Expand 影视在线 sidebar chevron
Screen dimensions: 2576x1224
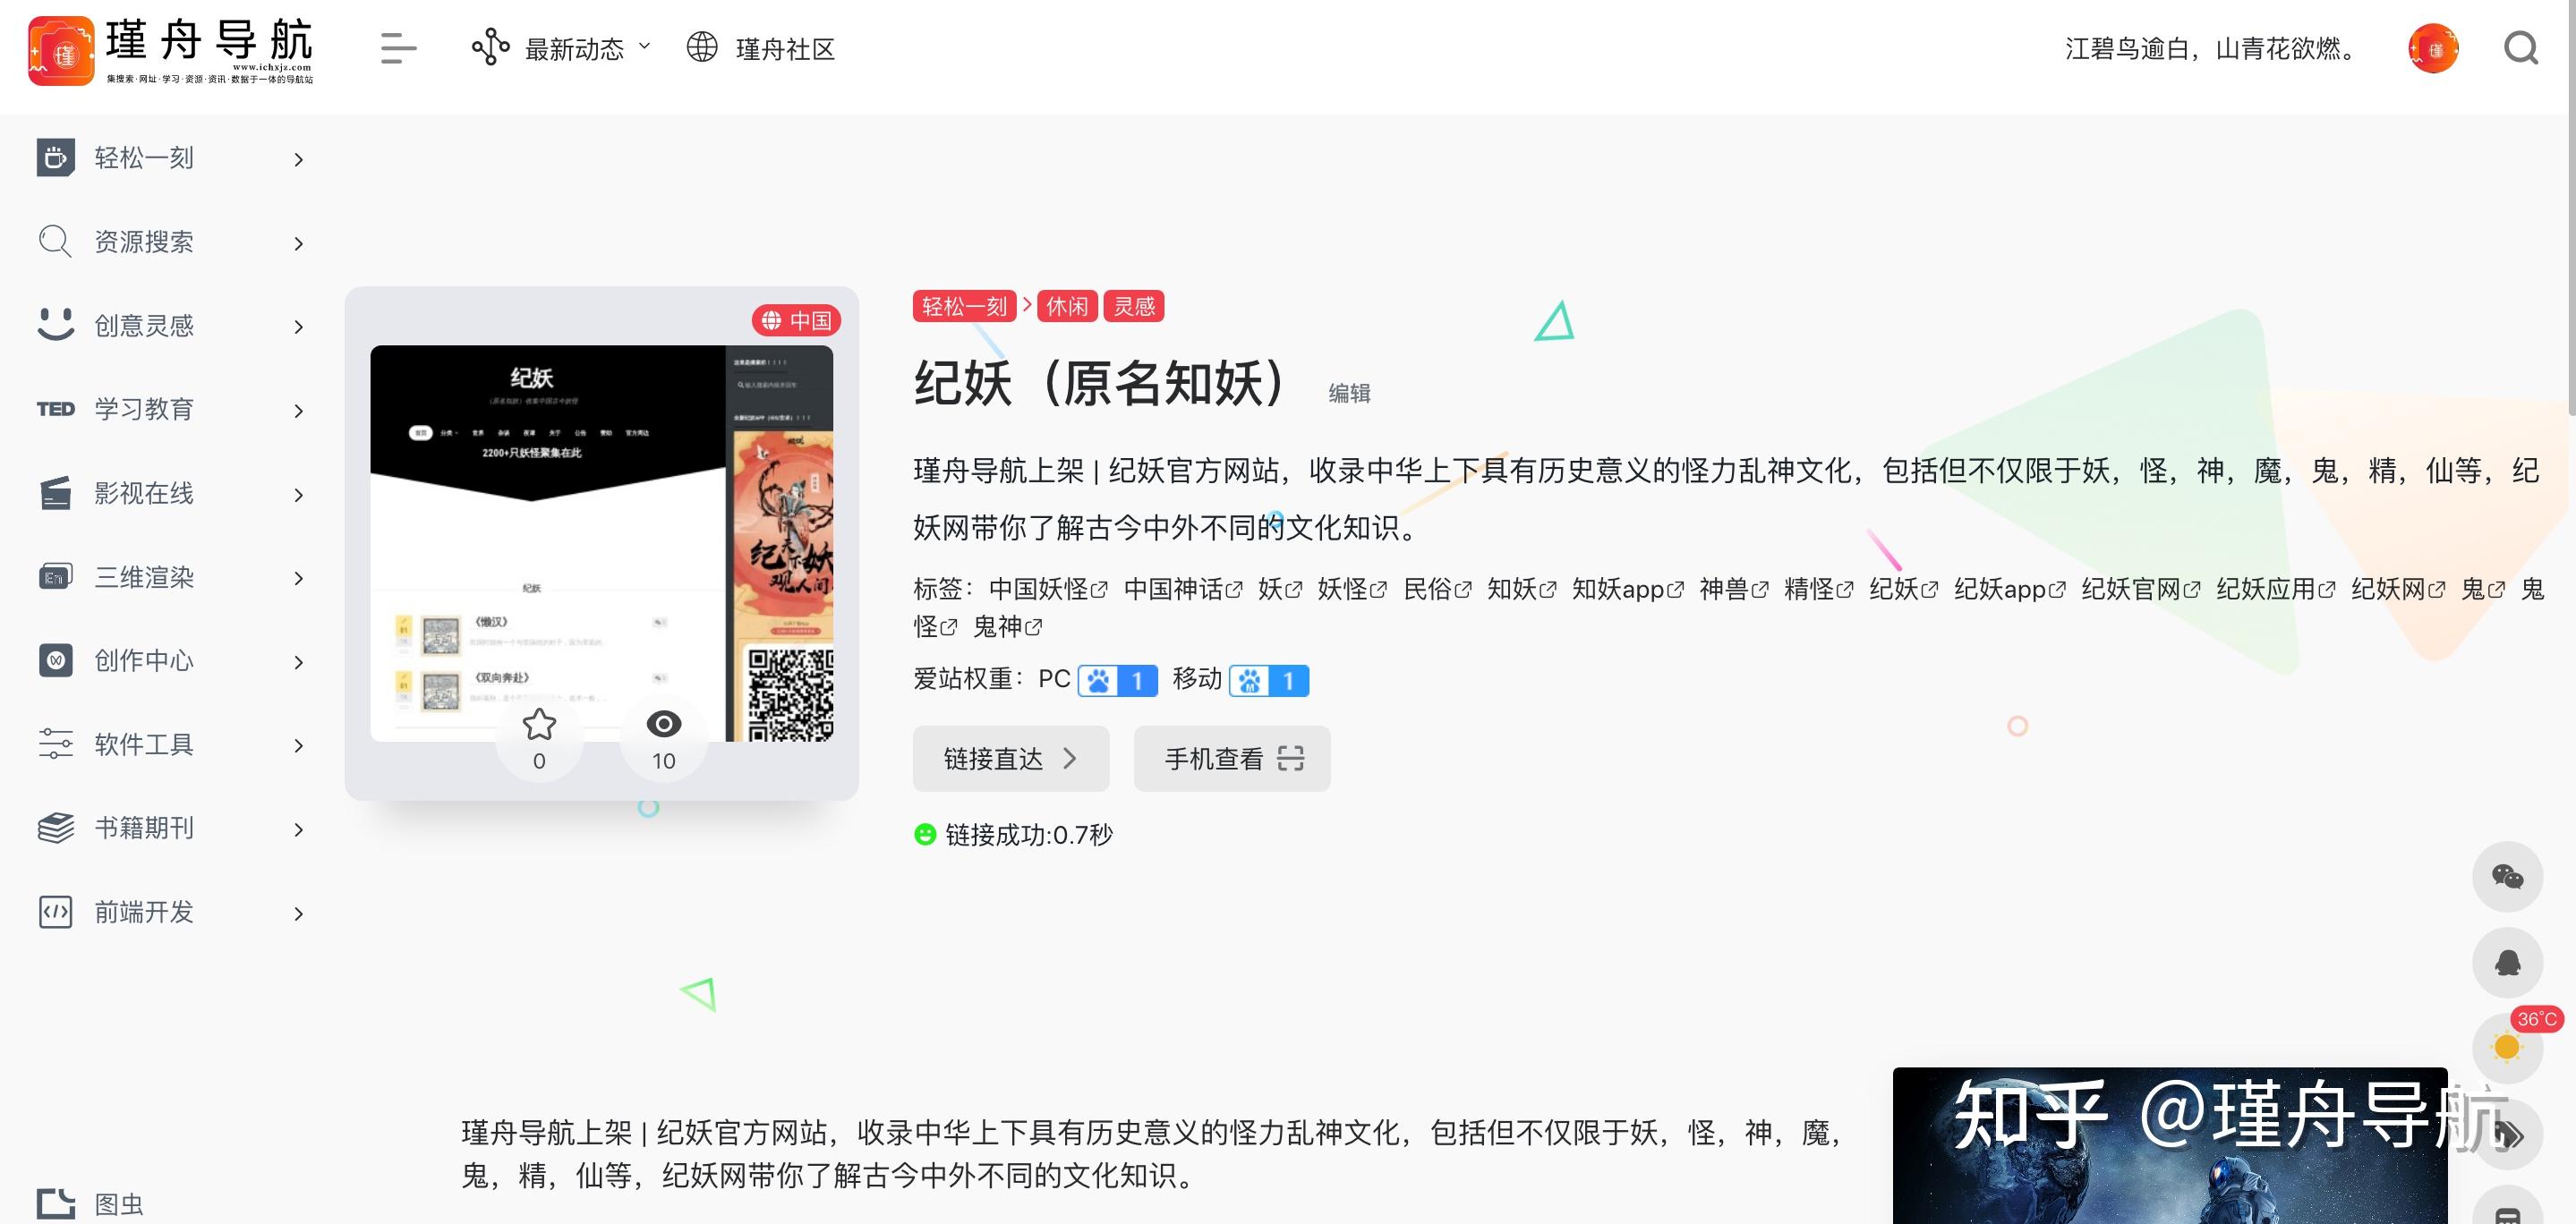(x=298, y=495)
